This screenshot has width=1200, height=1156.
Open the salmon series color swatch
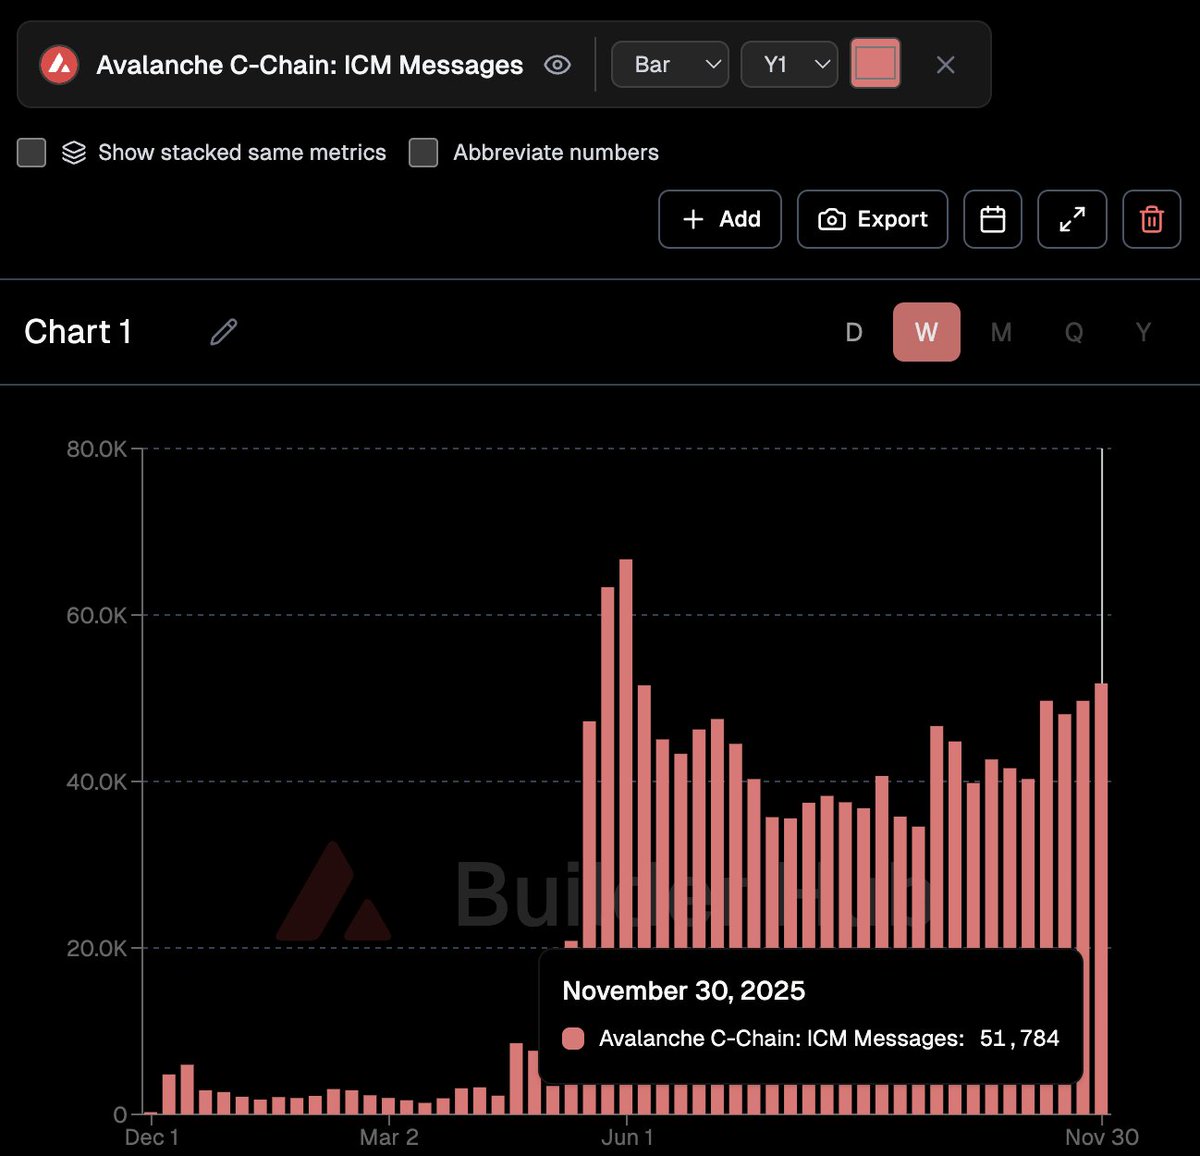(x=875, y=64)
